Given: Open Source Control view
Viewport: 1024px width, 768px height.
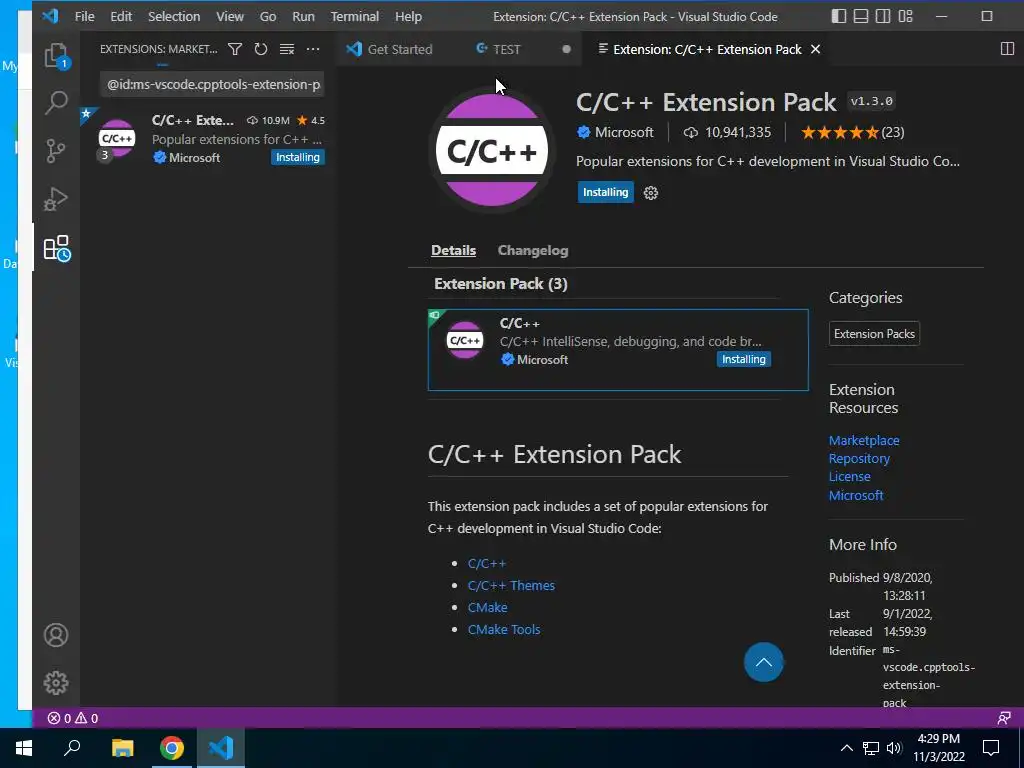Looking at the screenshot, I should [56, 151].
